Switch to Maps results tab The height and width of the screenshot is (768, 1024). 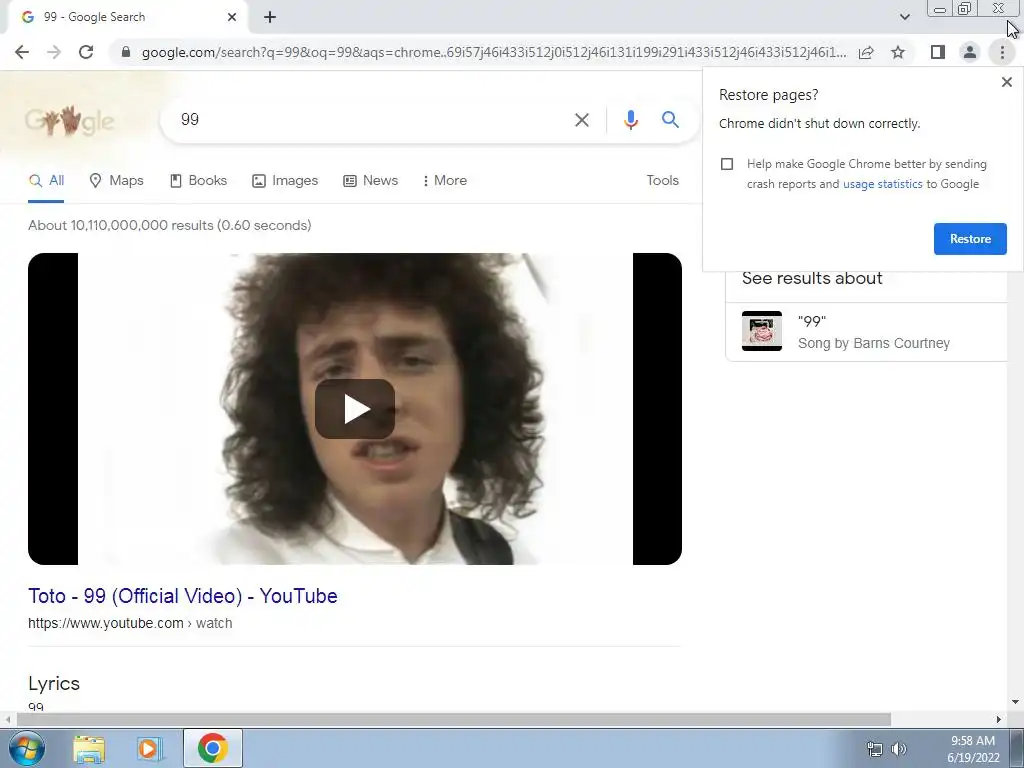(116, 180)
